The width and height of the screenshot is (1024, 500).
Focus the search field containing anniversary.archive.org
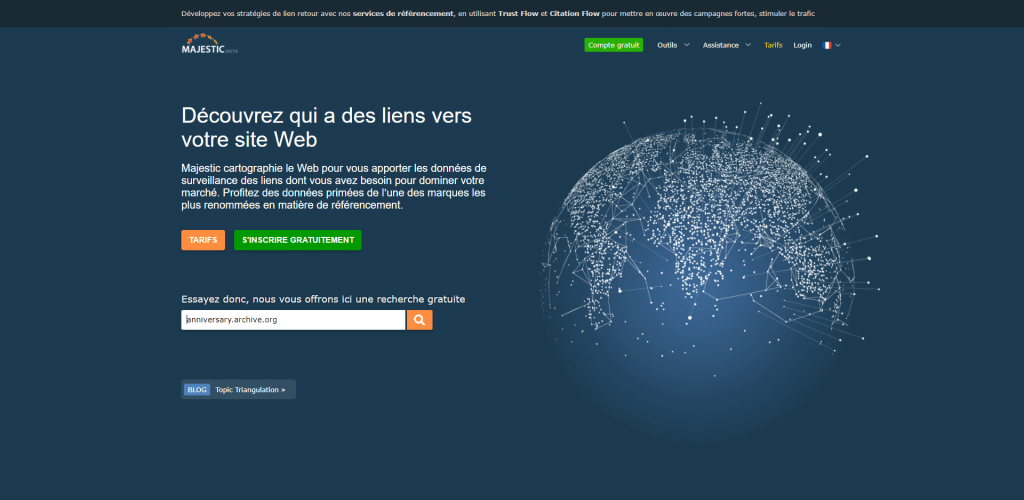coord(292,320)
